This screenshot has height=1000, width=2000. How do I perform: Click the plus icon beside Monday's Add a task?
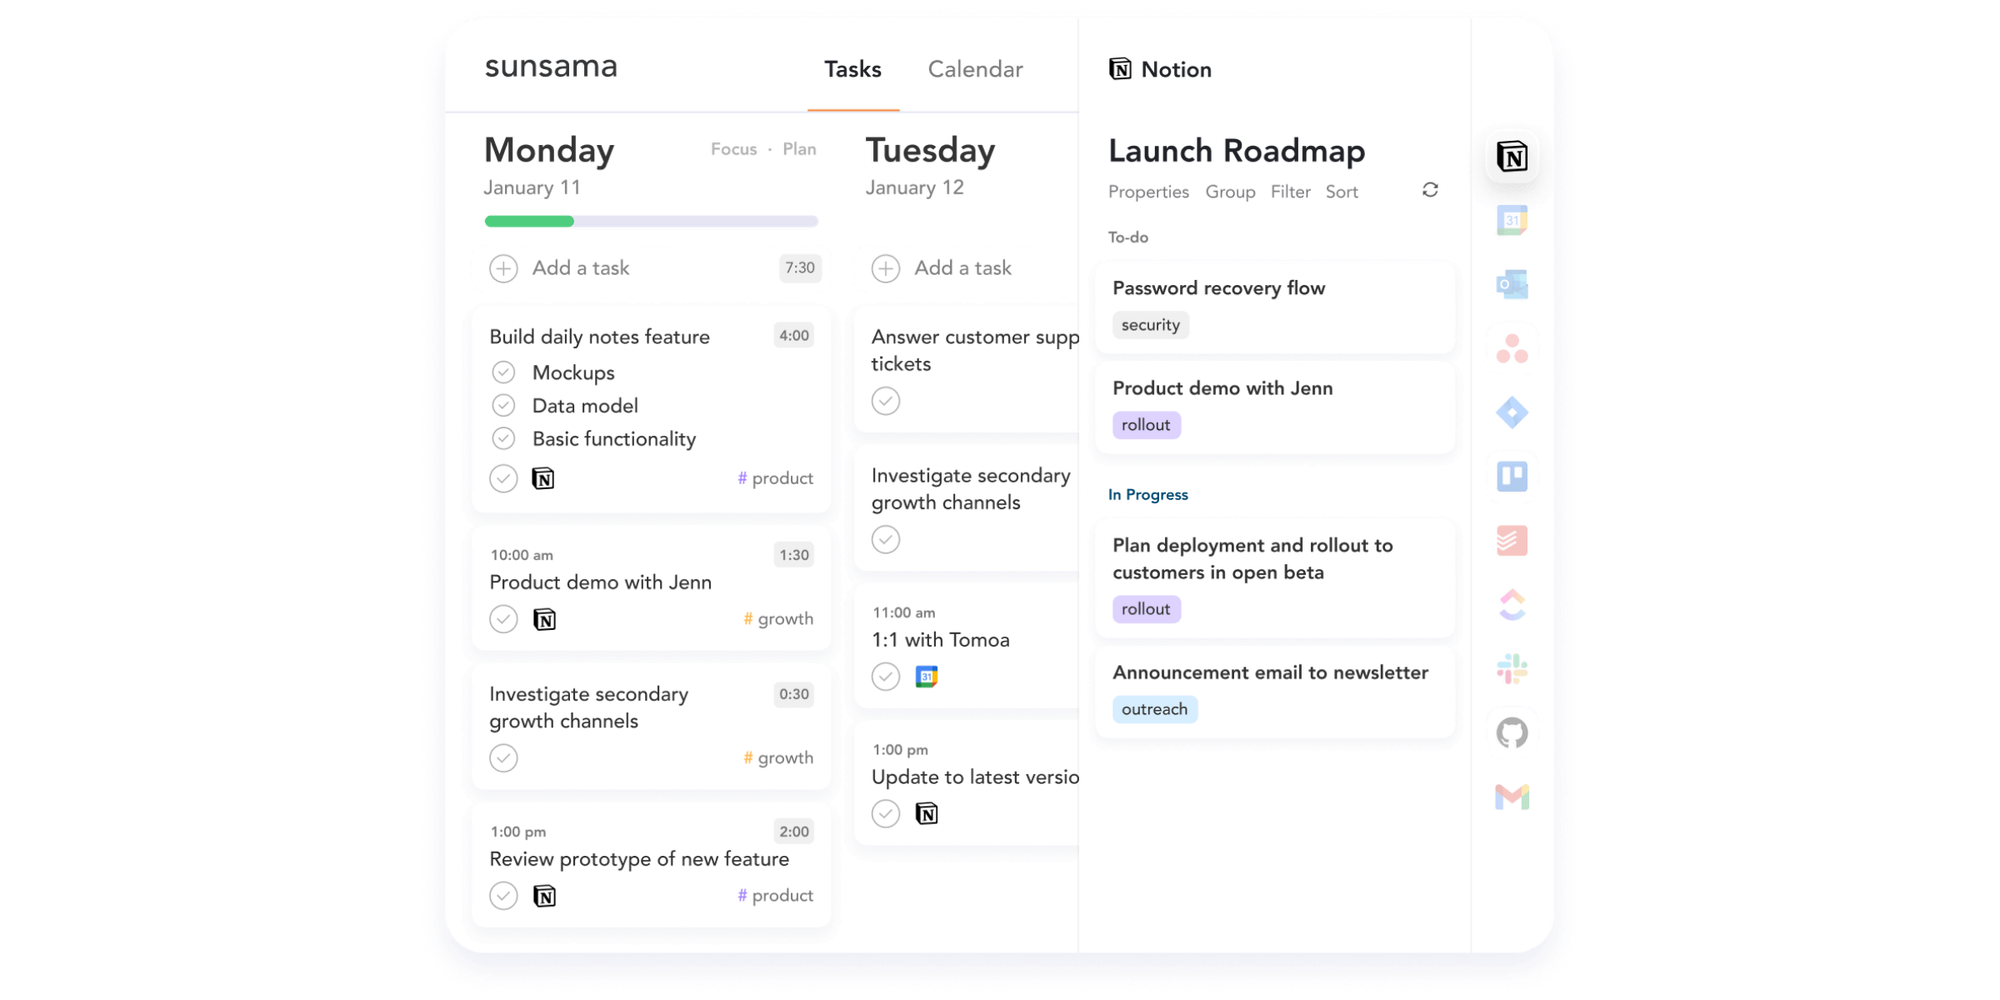click(x=503, y=268)
